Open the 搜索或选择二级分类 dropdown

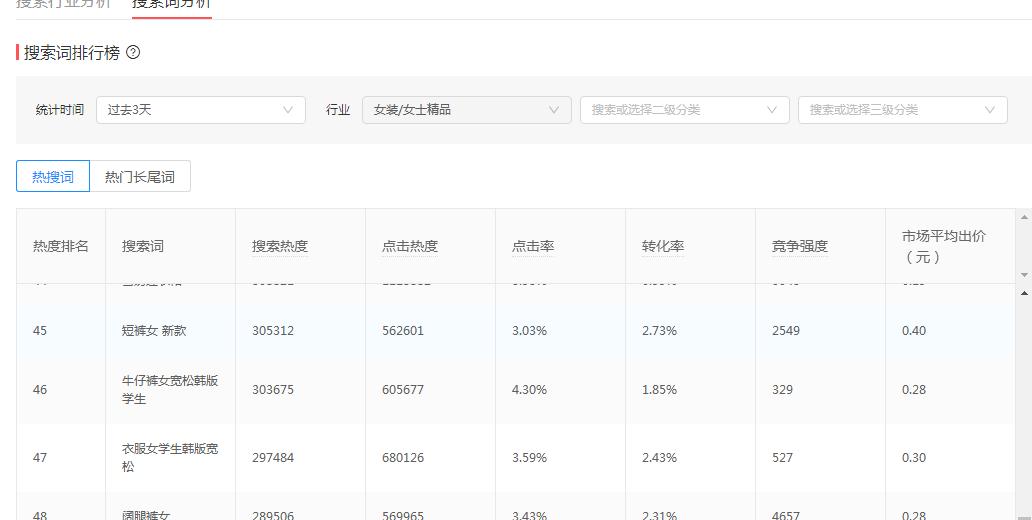(x=684, y=110)
